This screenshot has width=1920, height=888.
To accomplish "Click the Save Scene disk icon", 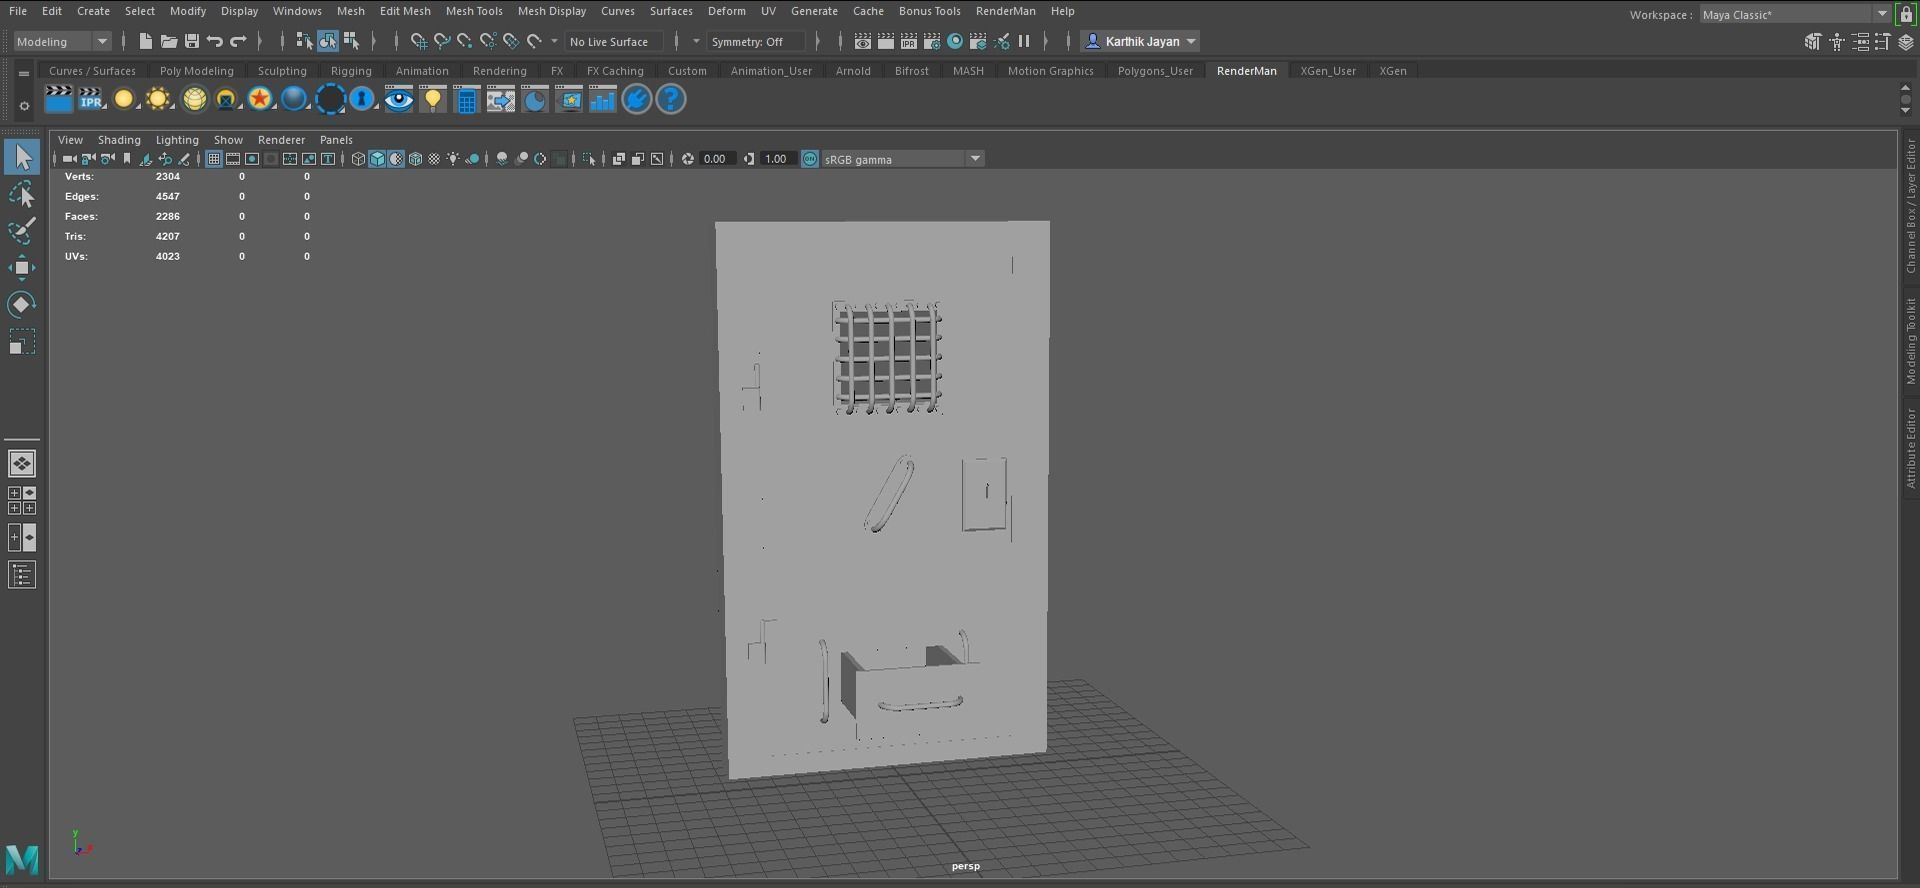I will pyautogui.click(x=192, y=41).
